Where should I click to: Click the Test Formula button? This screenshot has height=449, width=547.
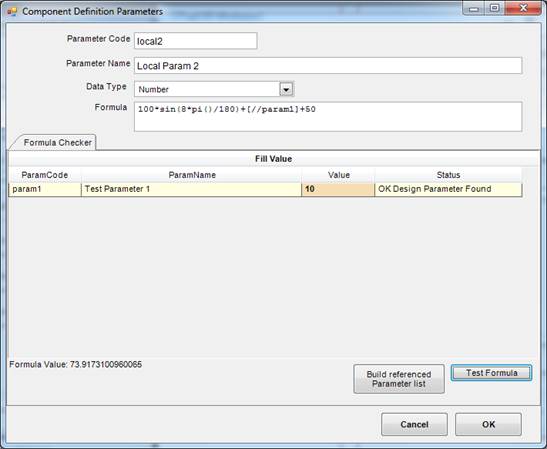(x=491, y=373)
